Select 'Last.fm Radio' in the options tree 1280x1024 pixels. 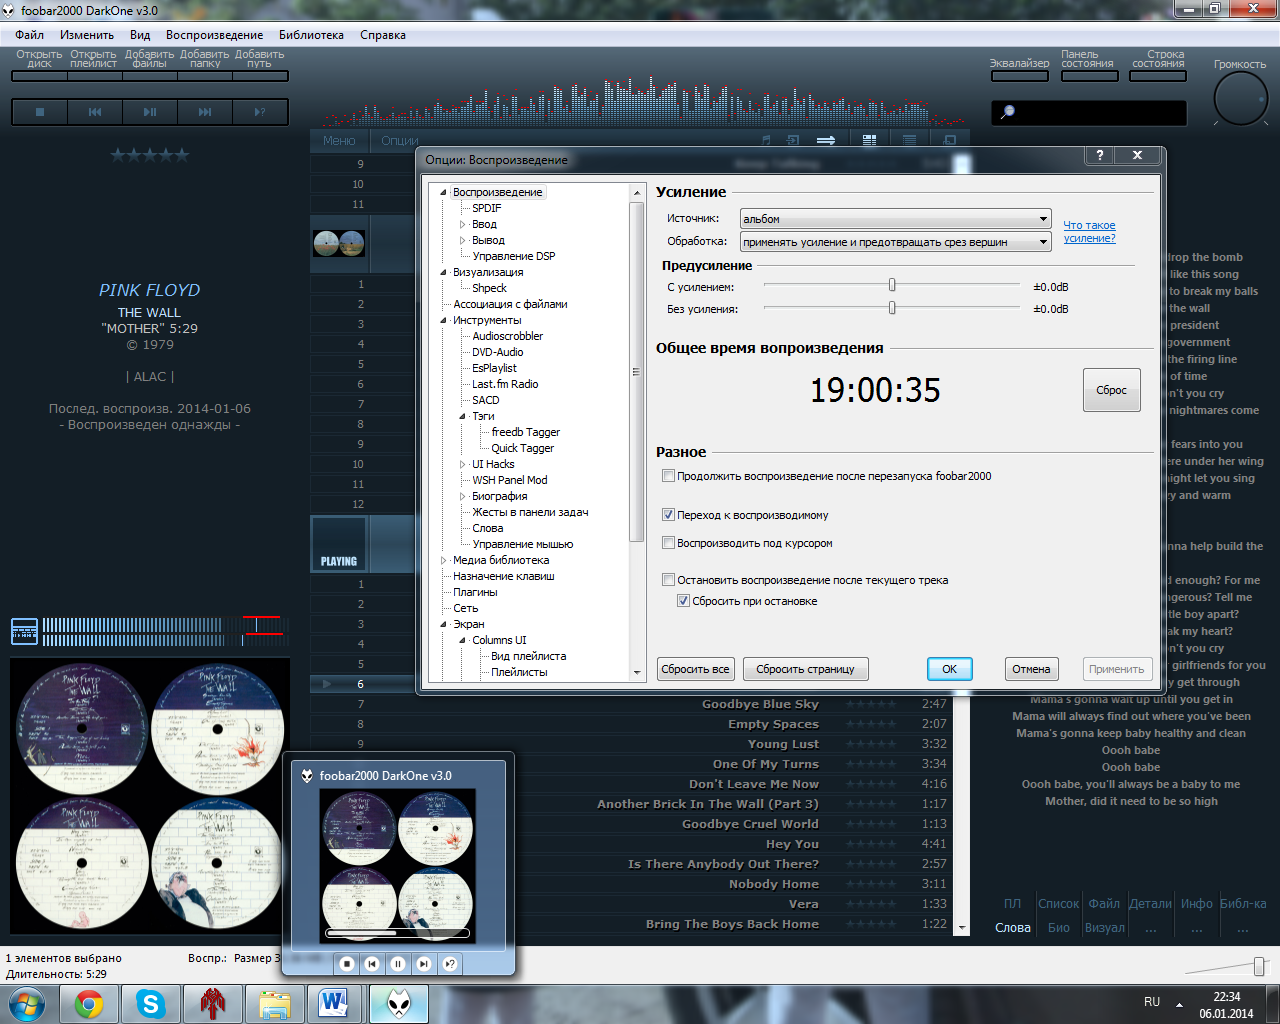[x=505, y=384]
